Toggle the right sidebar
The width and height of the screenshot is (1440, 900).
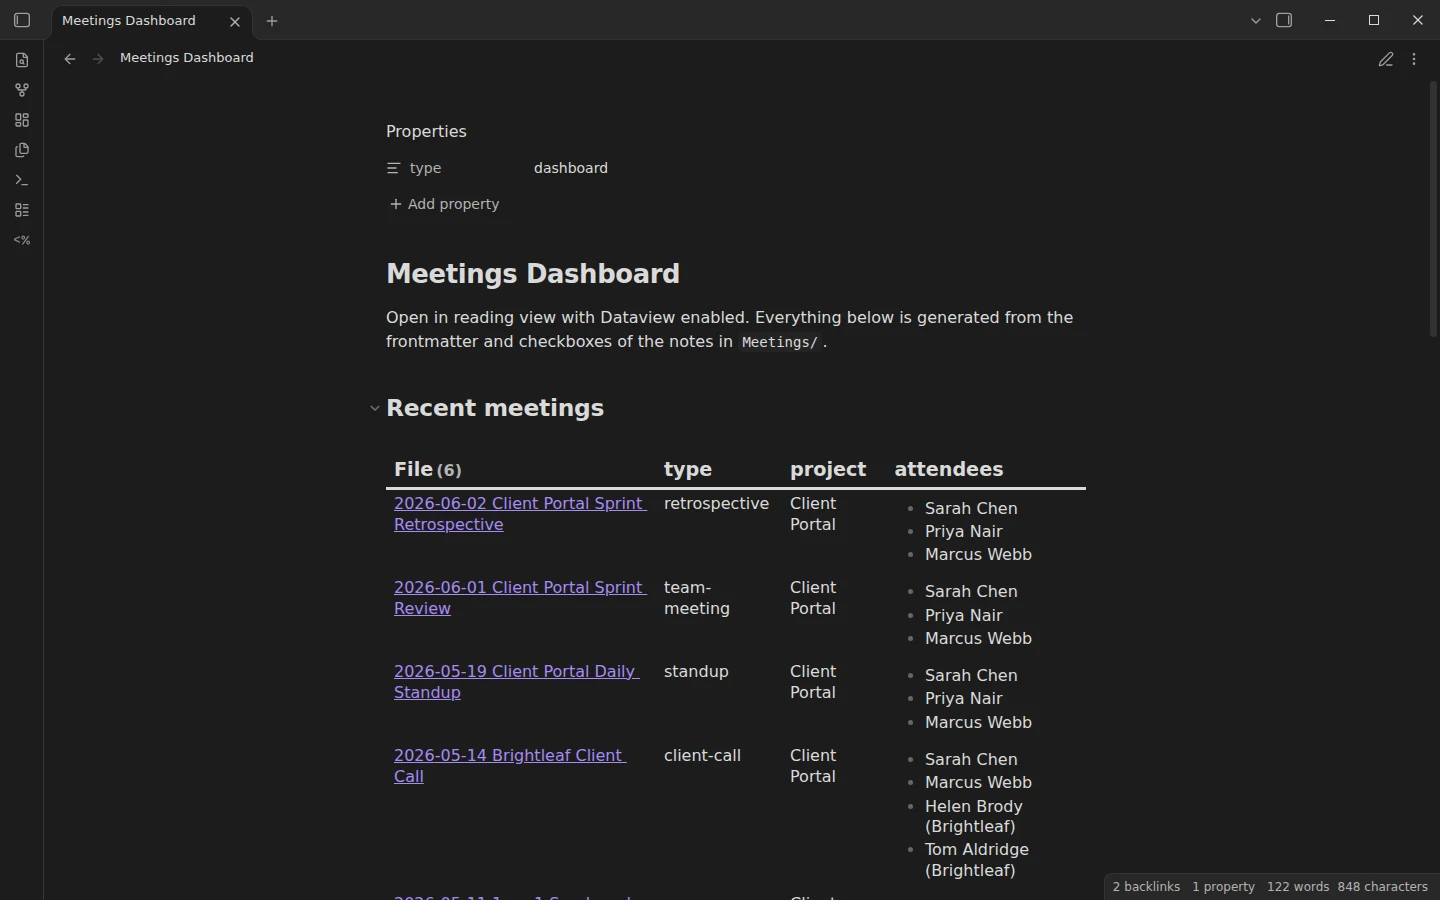pyautogui.click(x=1285, y=20)
